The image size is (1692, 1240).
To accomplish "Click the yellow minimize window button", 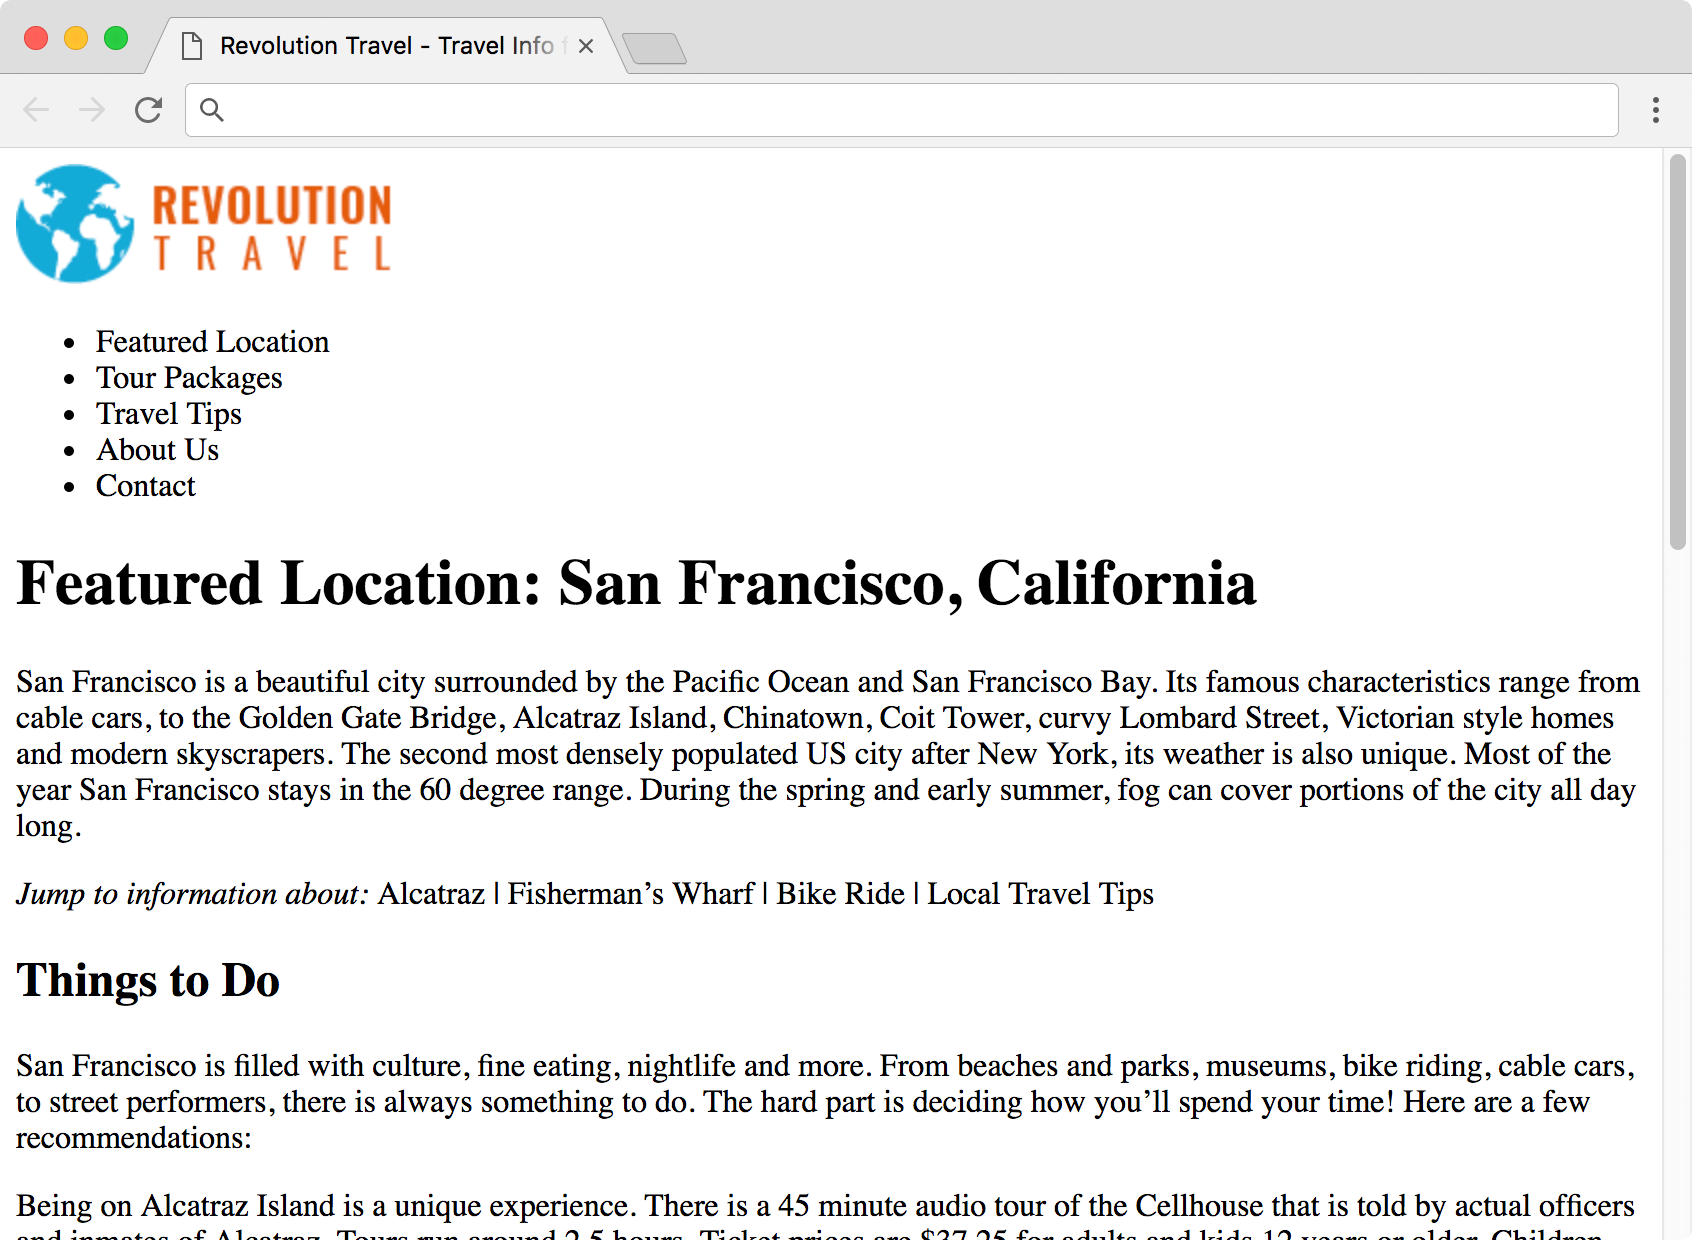I will pyautogui.click(x=76, y=38).
